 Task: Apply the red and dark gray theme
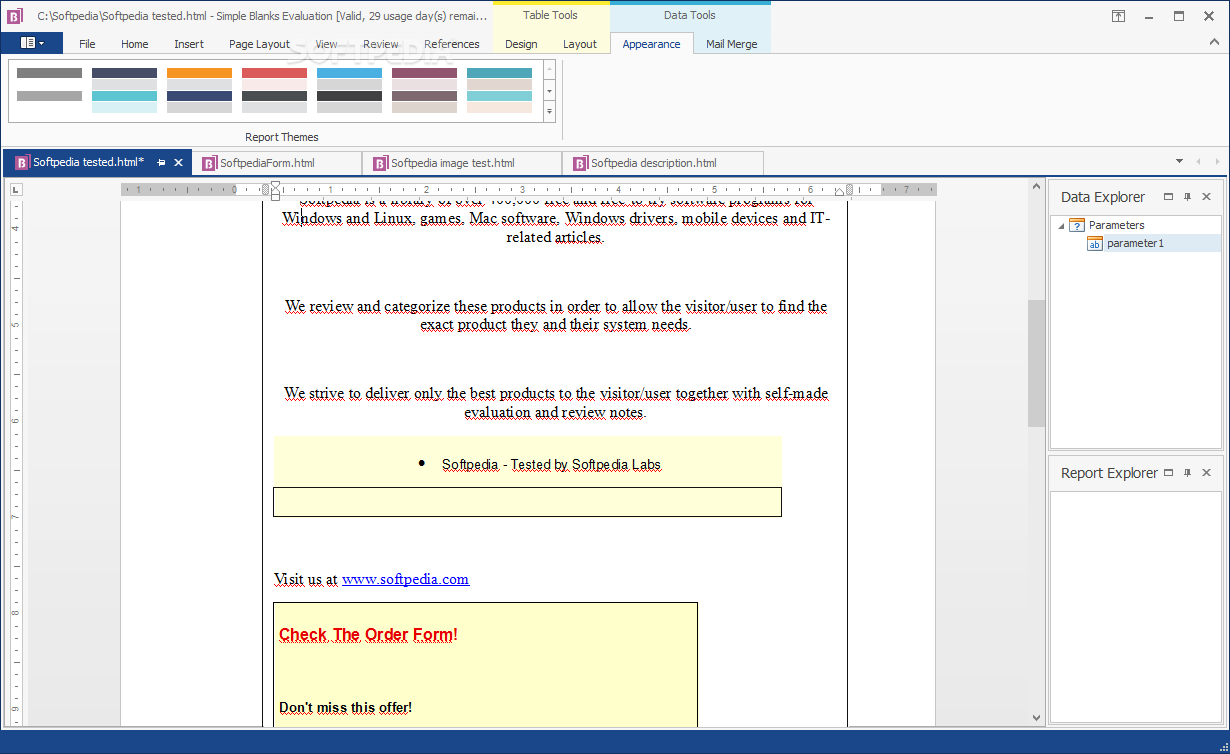click(x=275, y=89)
